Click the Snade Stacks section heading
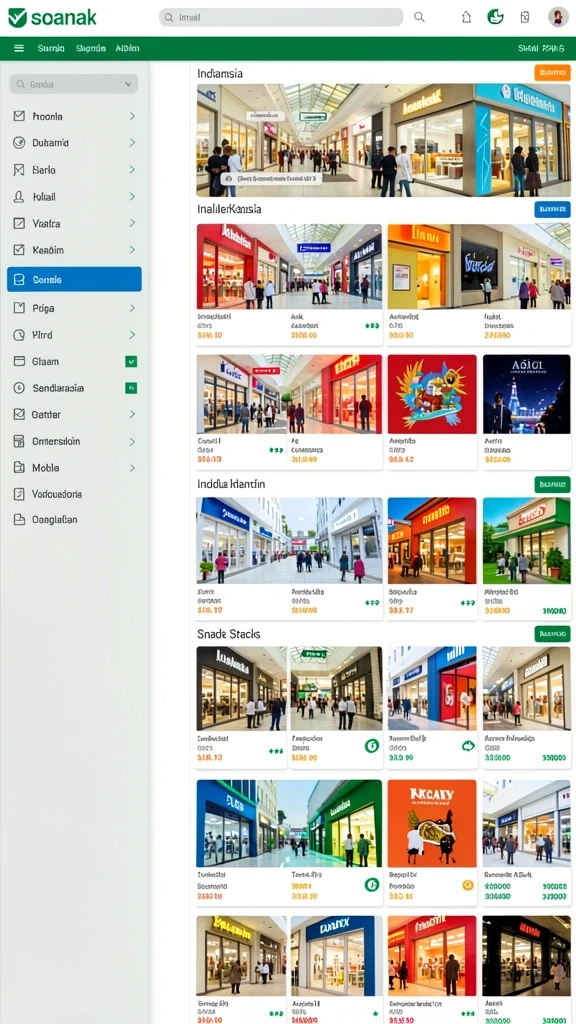 click(229, 634)
